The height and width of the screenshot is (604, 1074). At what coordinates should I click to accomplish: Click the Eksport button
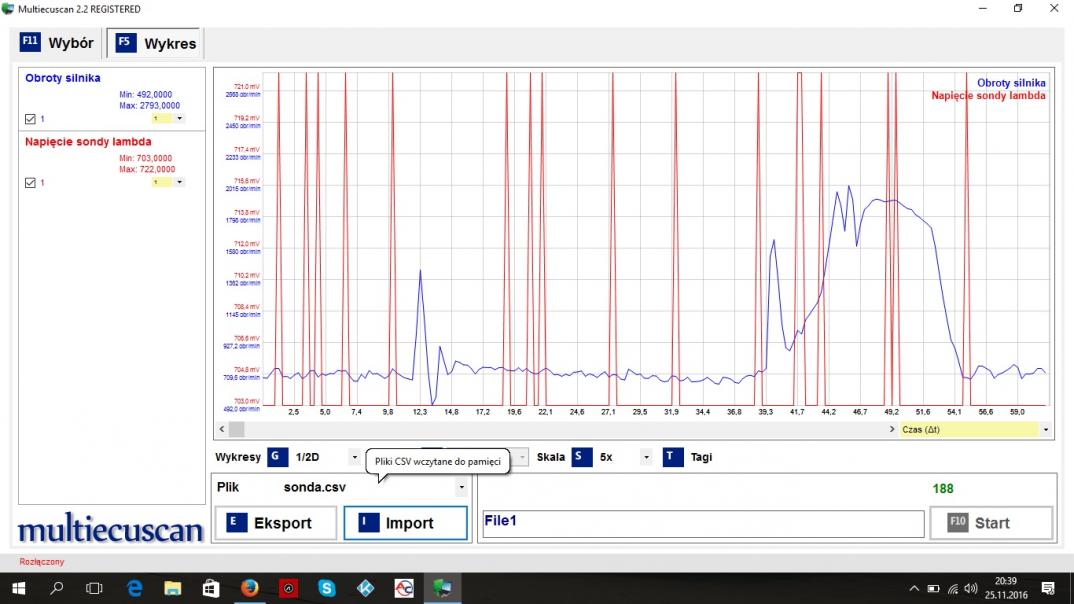(275, 523)
